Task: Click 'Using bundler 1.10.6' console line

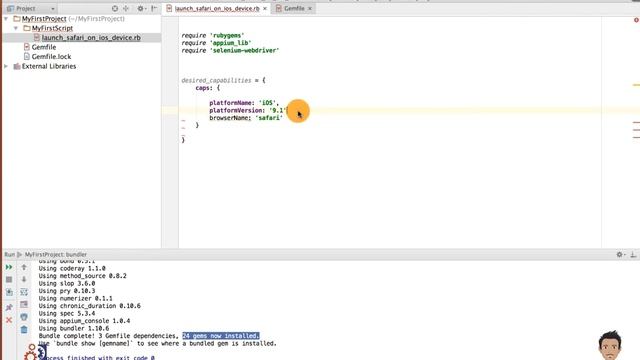Action: (x=74, y=328)
